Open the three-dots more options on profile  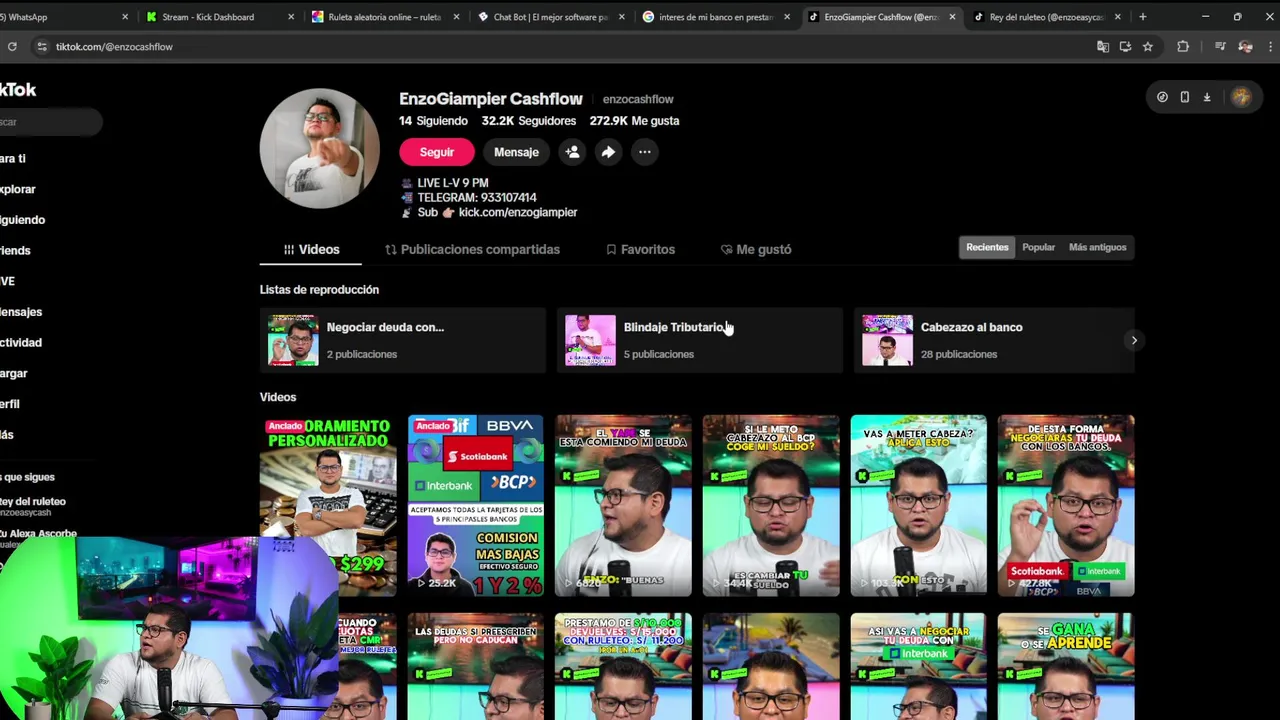pos(645,152)
